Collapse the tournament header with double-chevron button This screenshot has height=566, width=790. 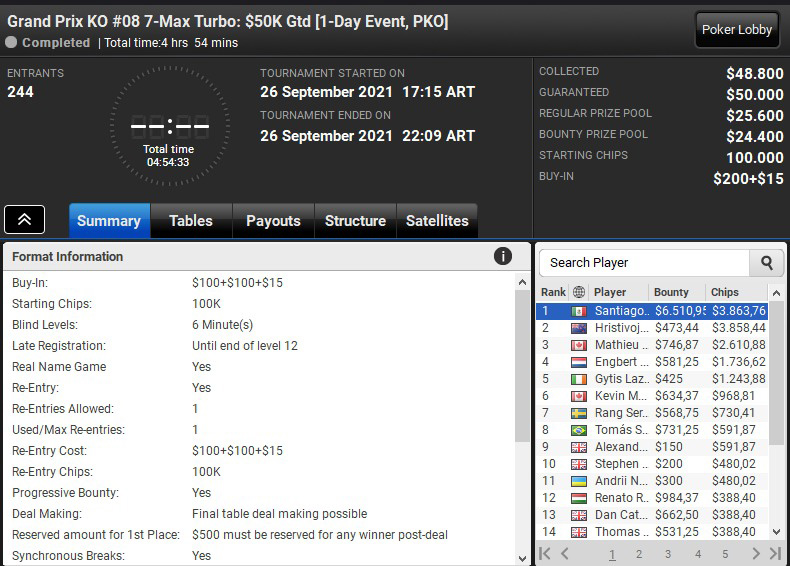(25, 220)
